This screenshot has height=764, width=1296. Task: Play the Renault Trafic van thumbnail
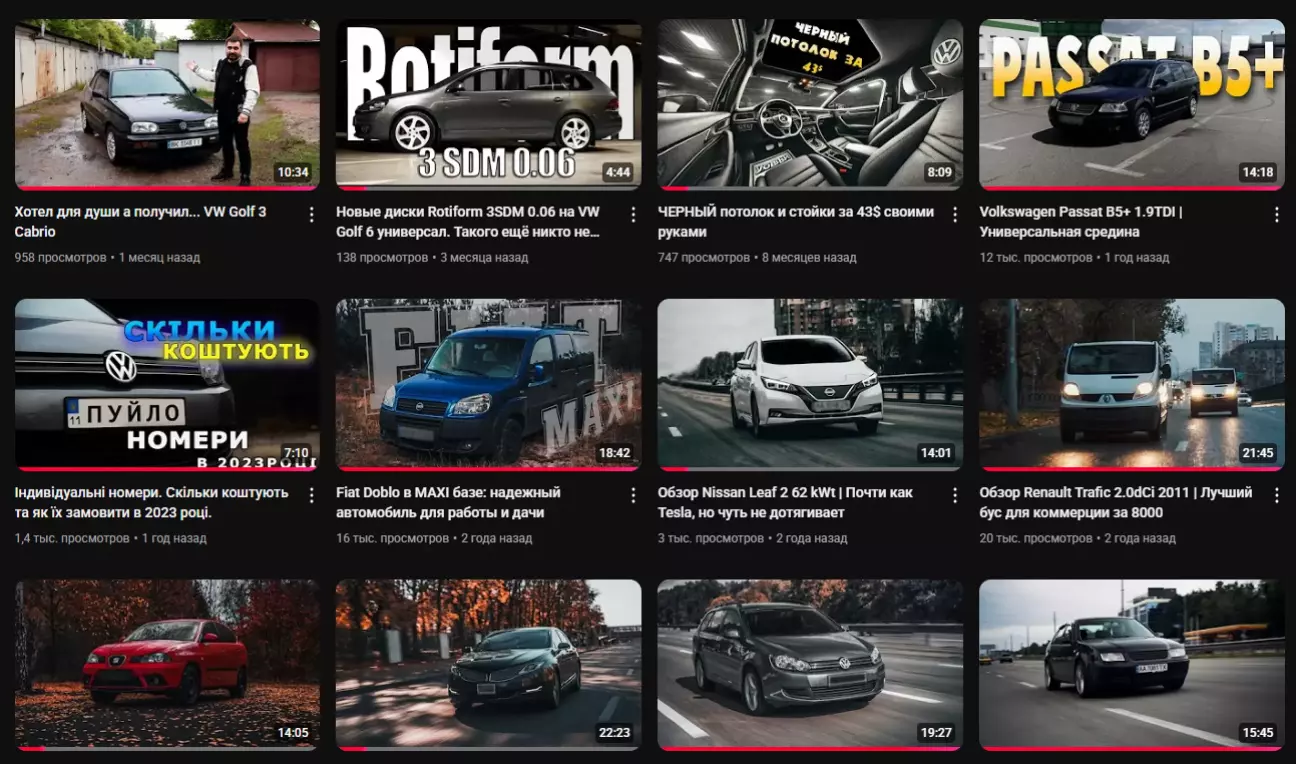click(1132, 385)
